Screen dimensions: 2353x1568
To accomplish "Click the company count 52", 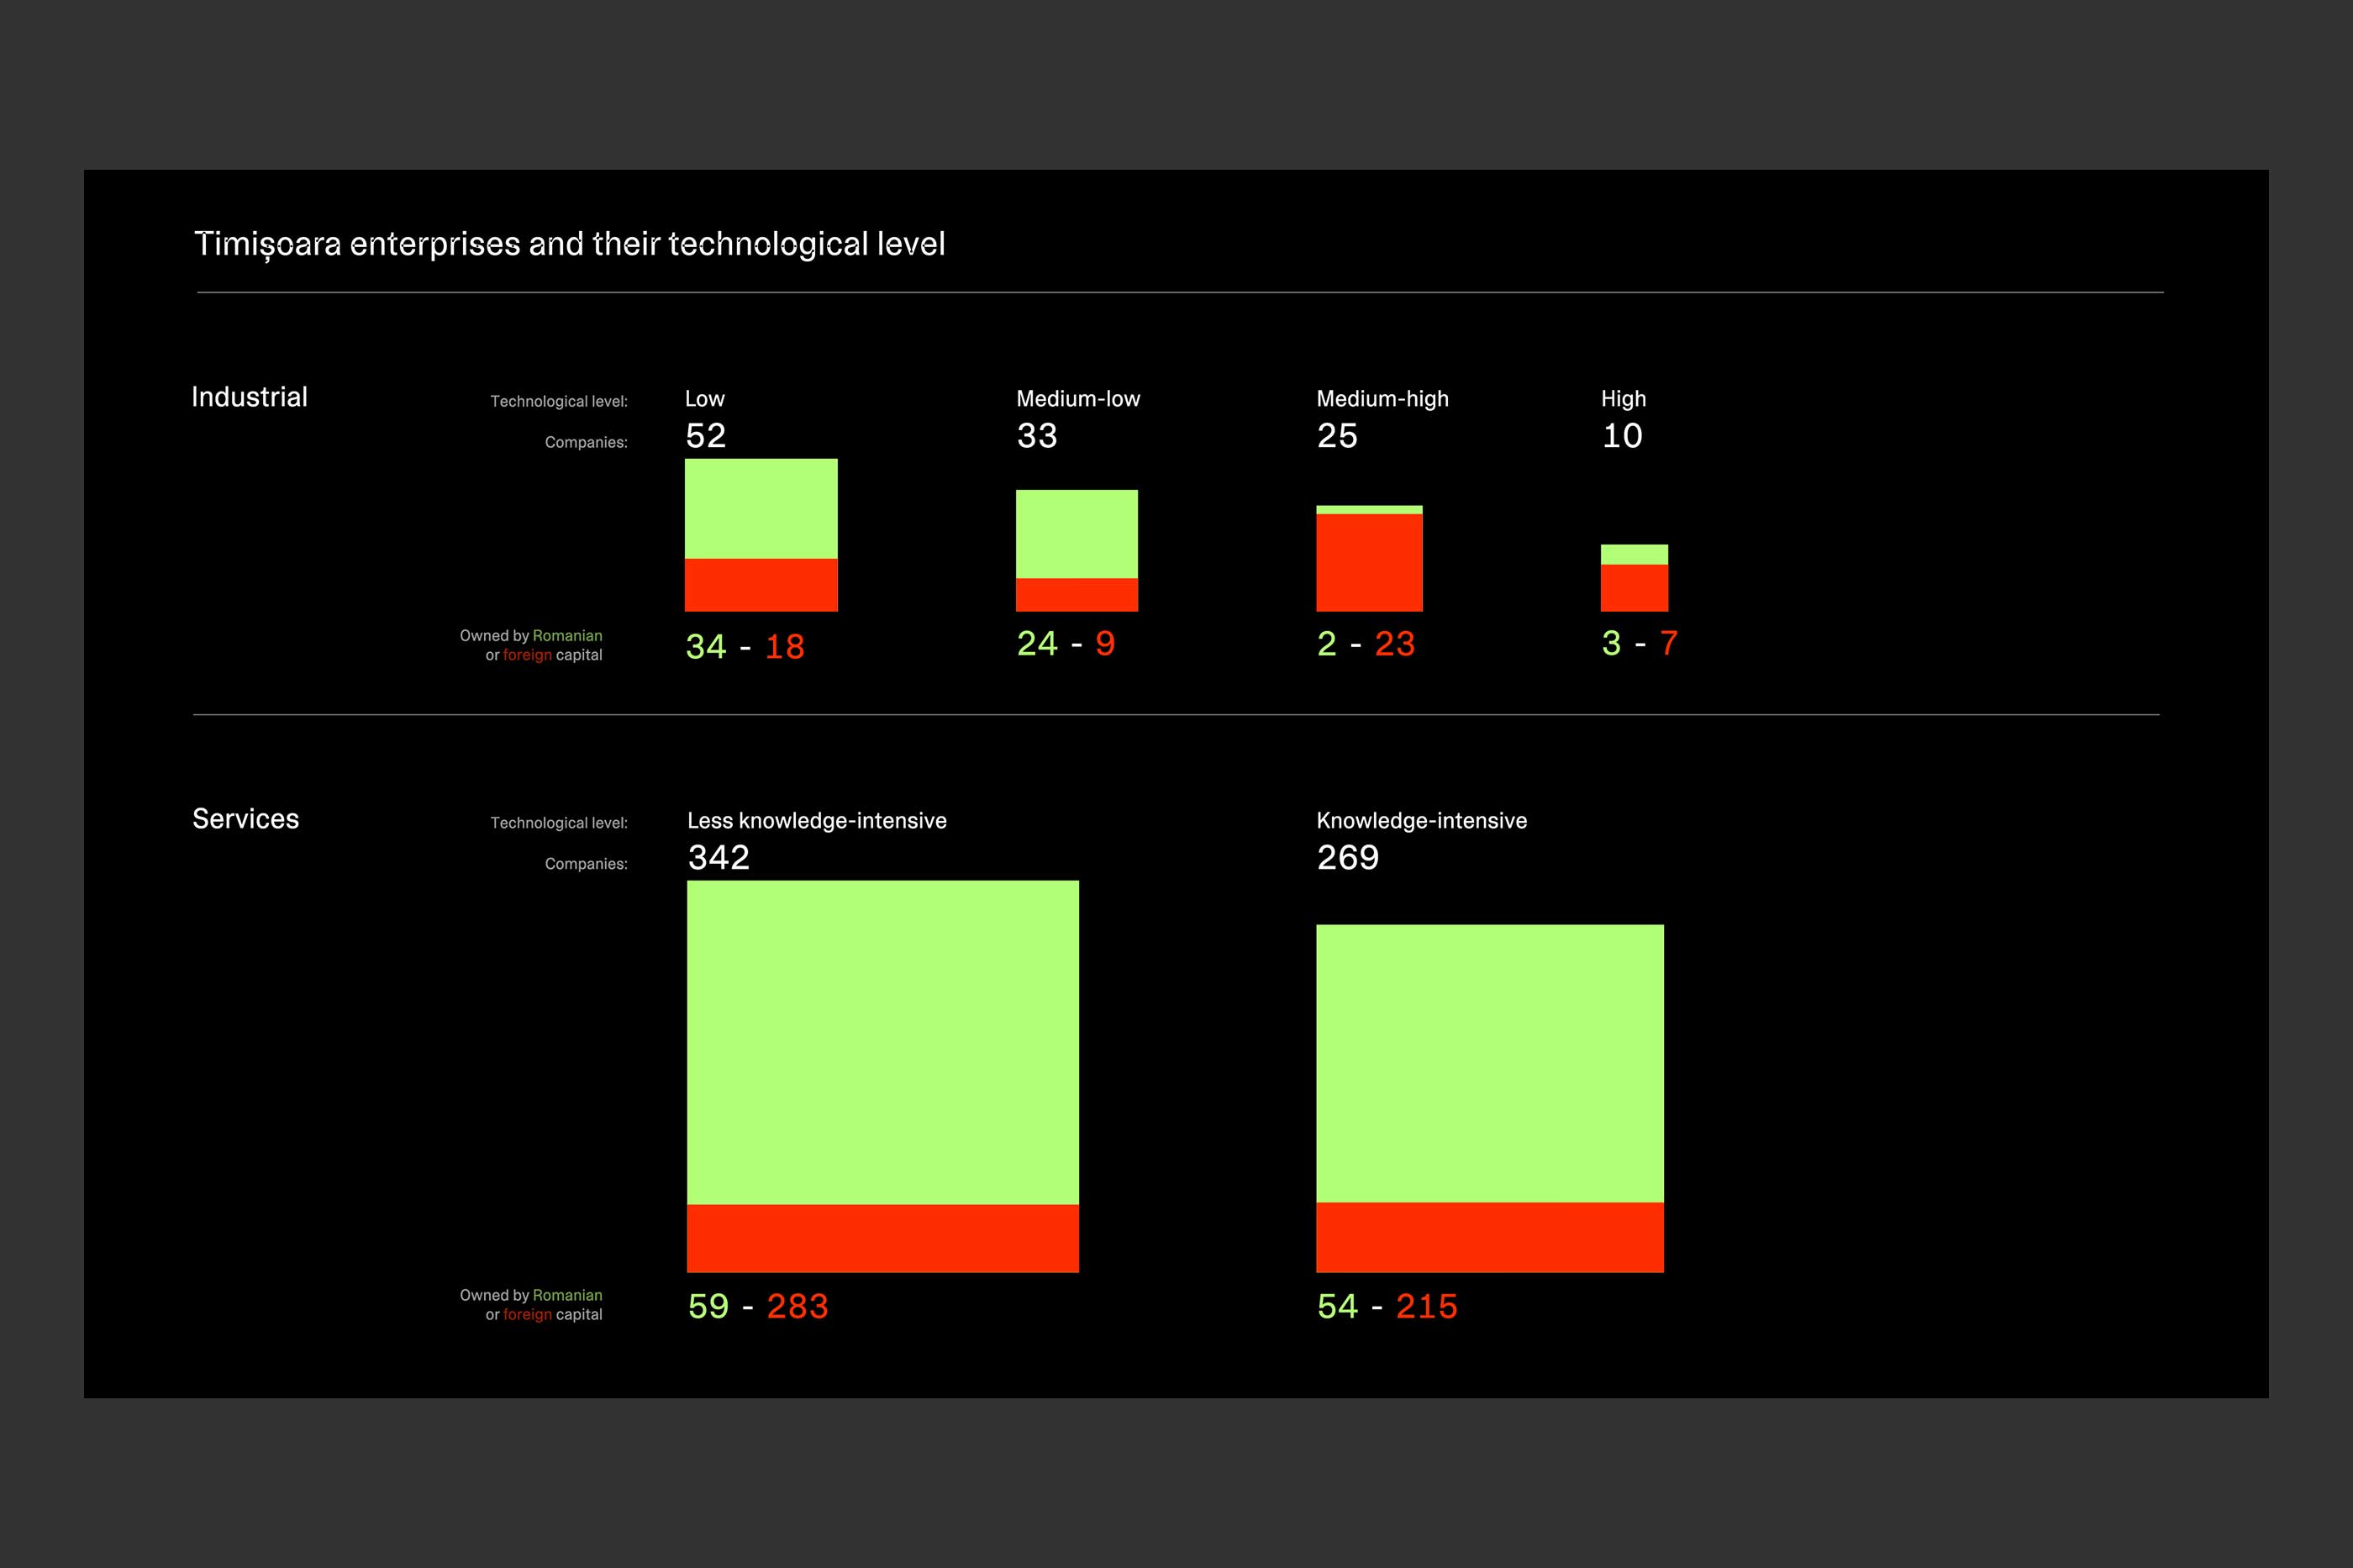I will [705, 435].
